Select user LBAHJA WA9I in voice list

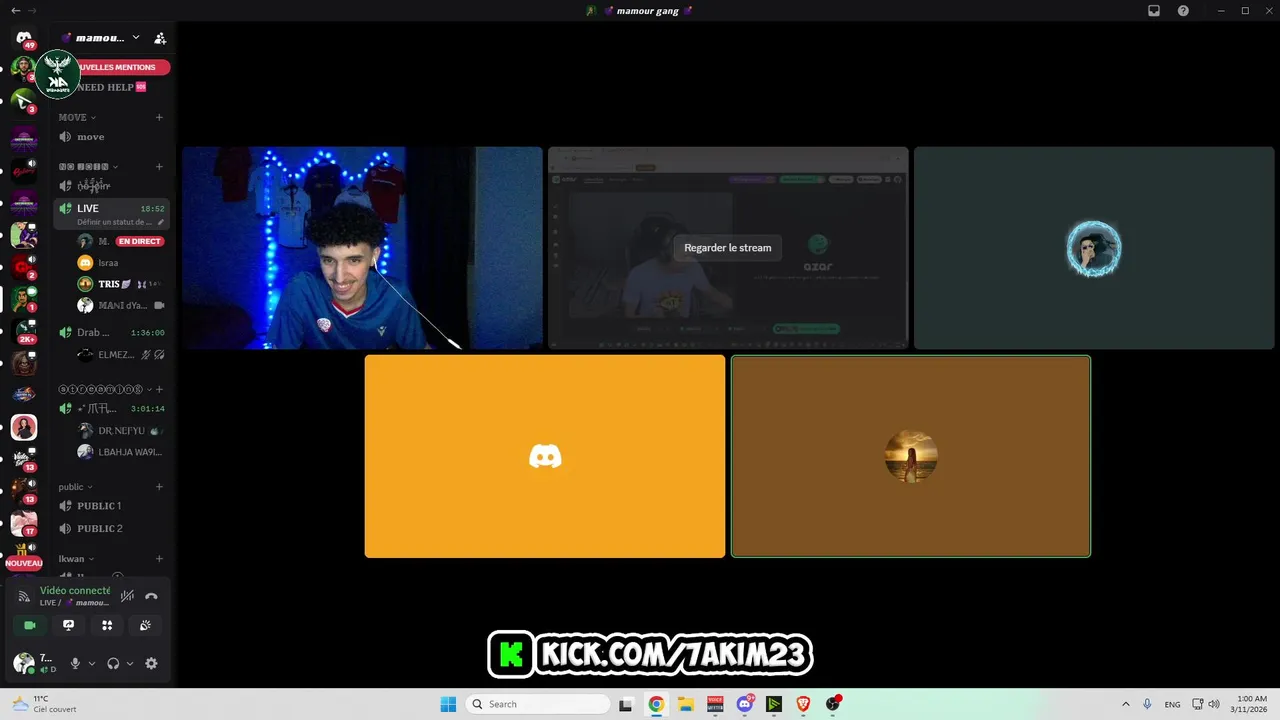(x=121, y=452)
